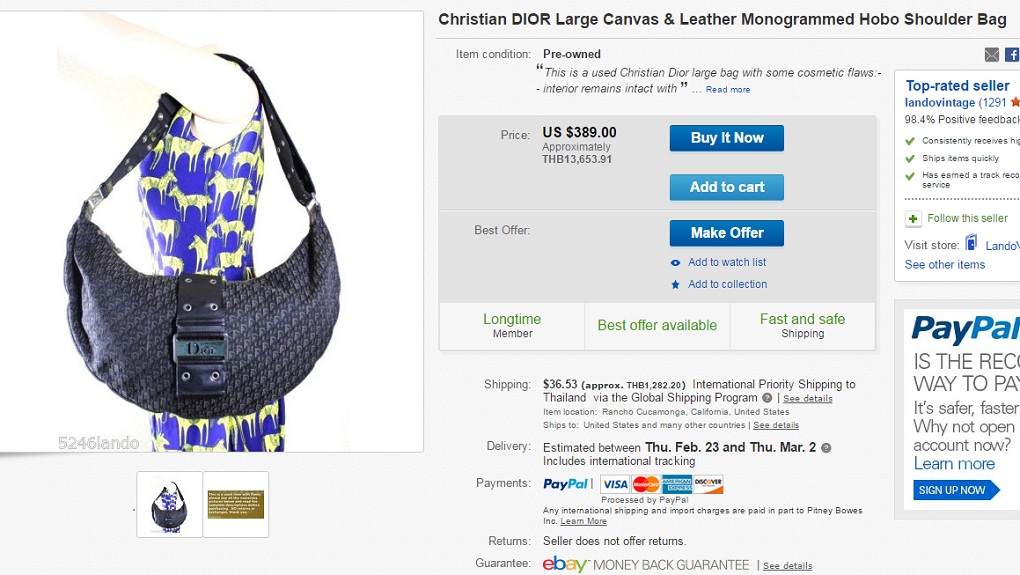Open shipping See details link
Image resolution: width=1020 pixels, height=575 pixels.
[807, 399]
